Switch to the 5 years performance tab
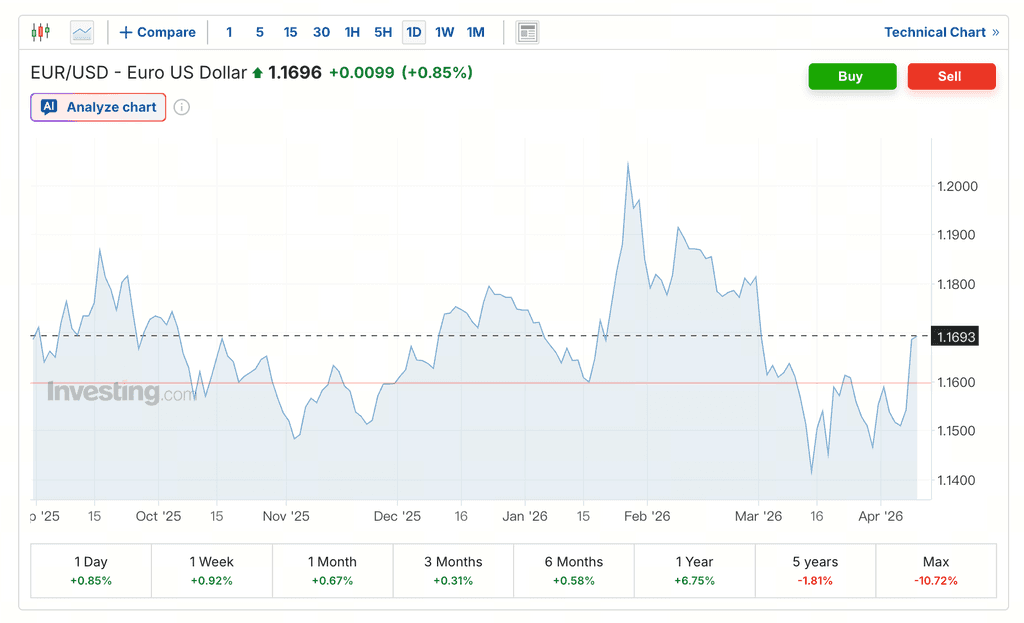1024x623 pixels. (815, 569)
